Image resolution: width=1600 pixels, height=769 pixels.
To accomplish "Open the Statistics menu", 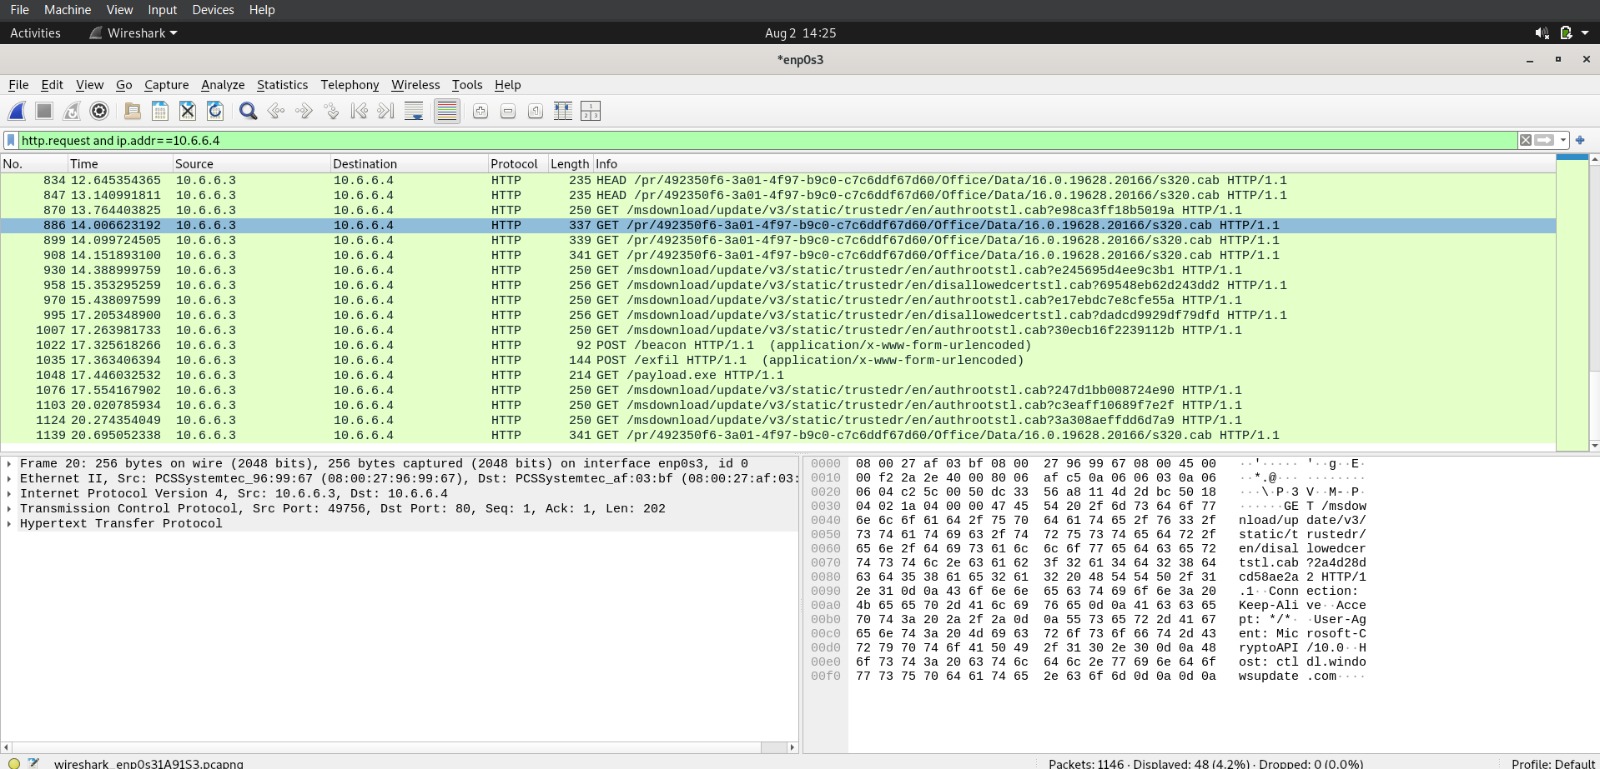I will [282, 85].
